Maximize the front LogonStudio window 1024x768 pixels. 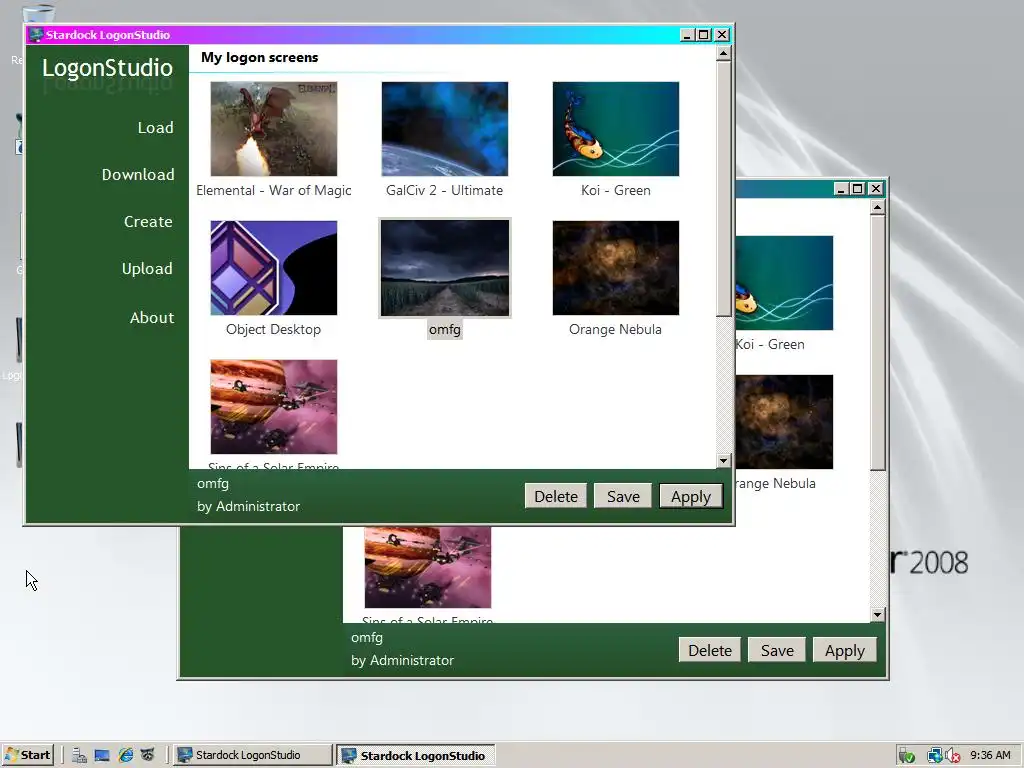(x=704, y=35)
